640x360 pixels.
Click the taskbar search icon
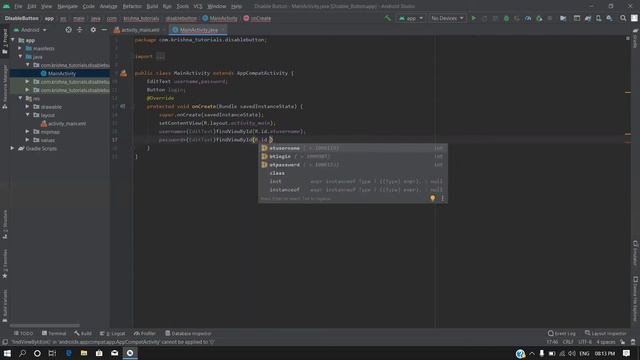(22, 353)
